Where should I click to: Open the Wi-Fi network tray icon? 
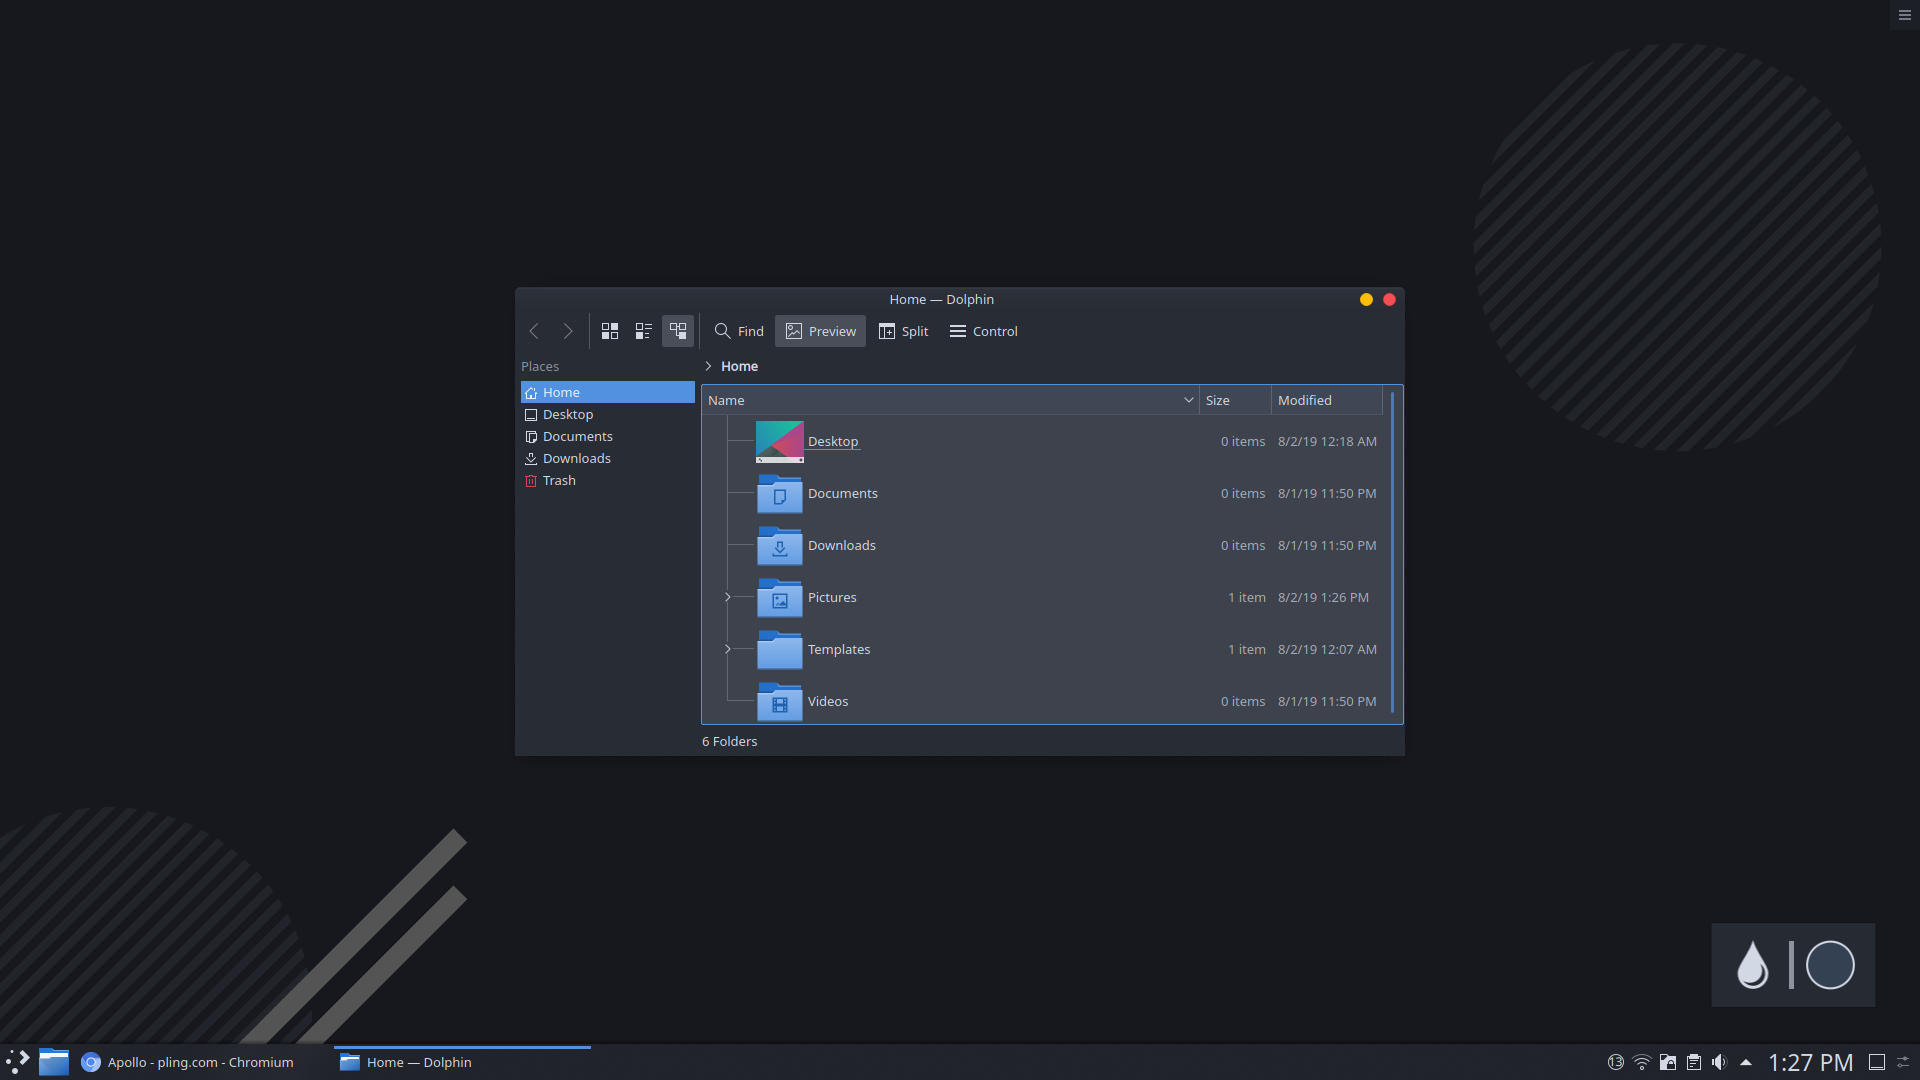point(1641,1062)
